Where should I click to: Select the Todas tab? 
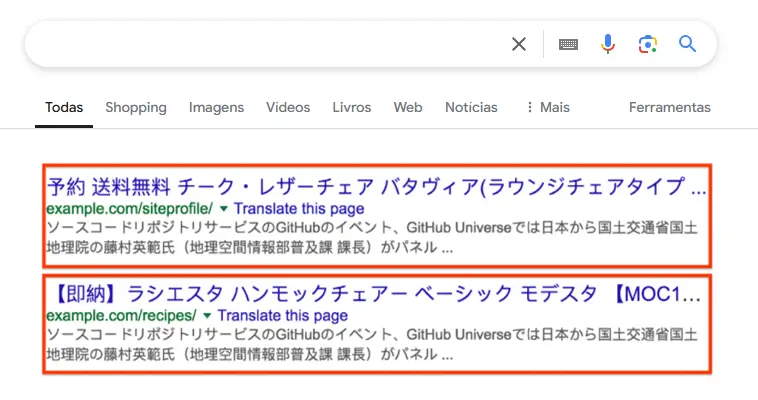coord(64,107)
